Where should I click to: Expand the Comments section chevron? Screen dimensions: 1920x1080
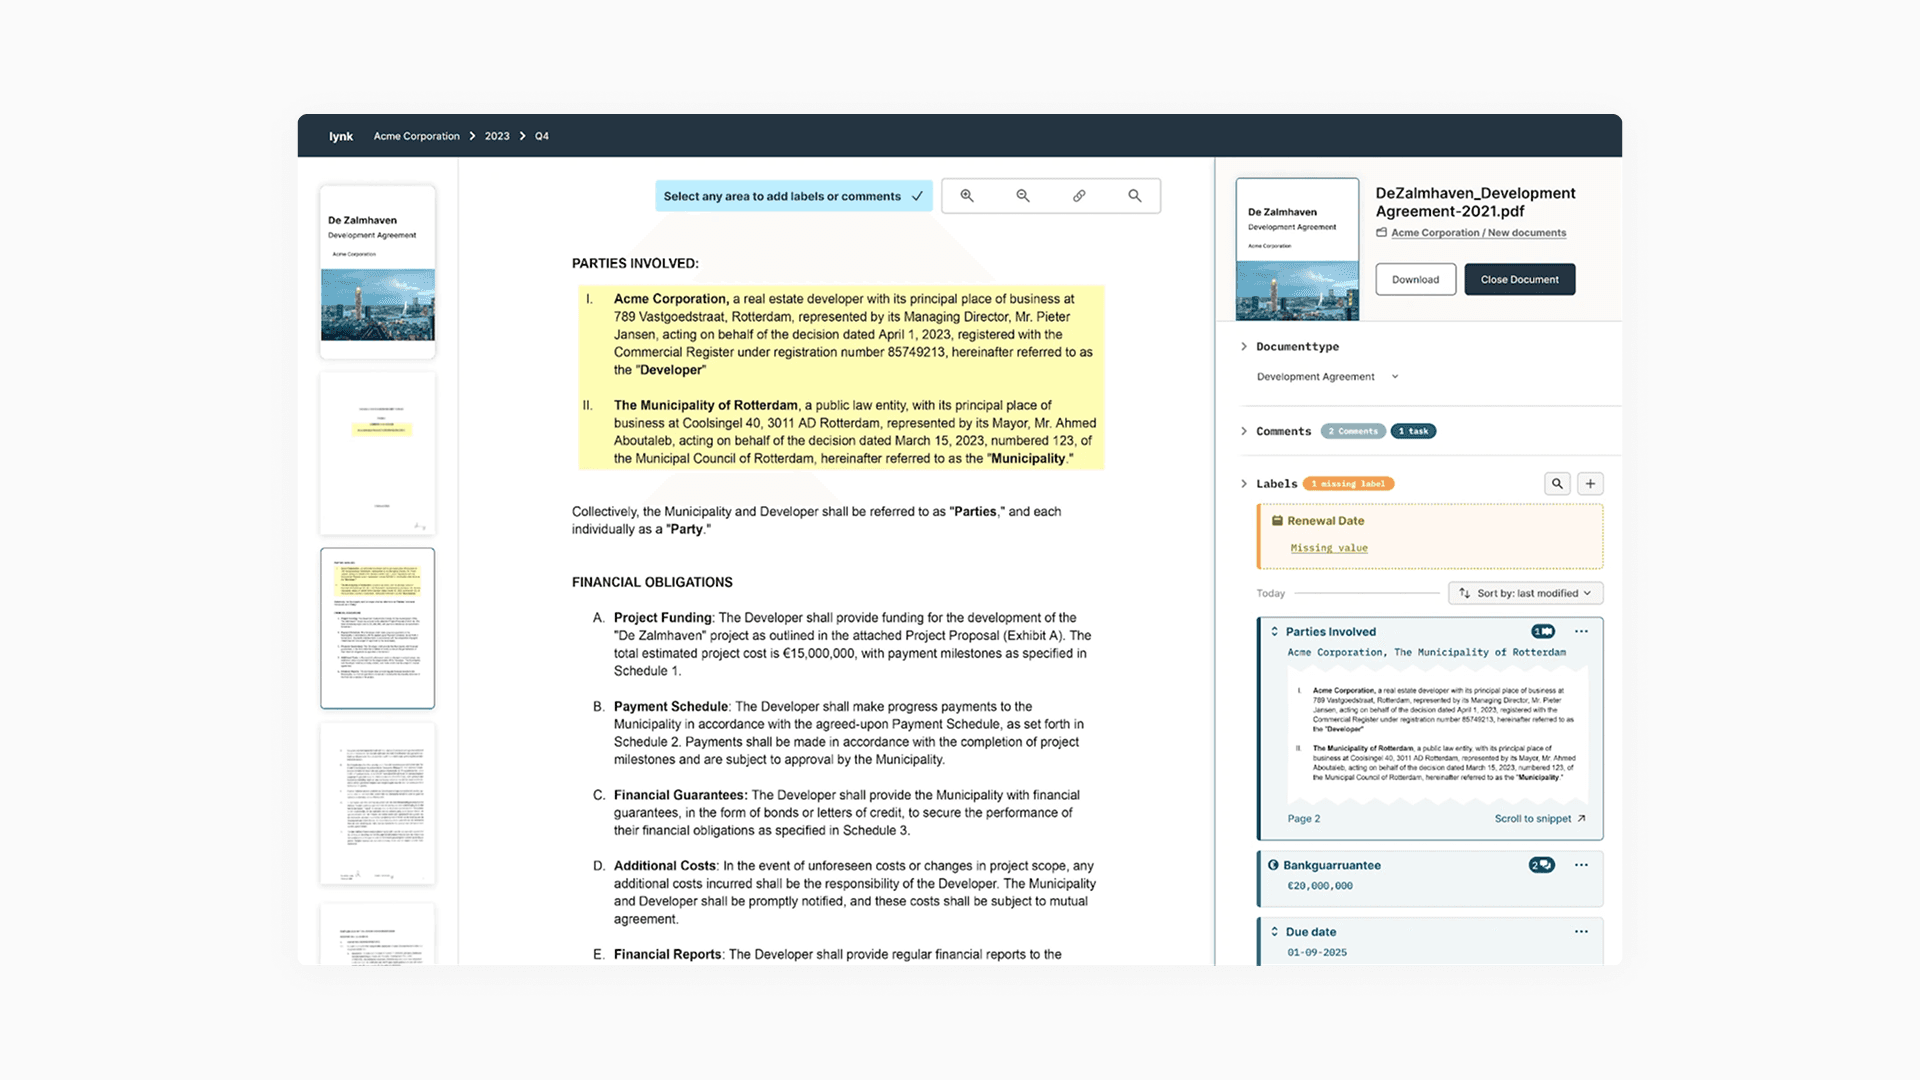(x=1244, y=431)
